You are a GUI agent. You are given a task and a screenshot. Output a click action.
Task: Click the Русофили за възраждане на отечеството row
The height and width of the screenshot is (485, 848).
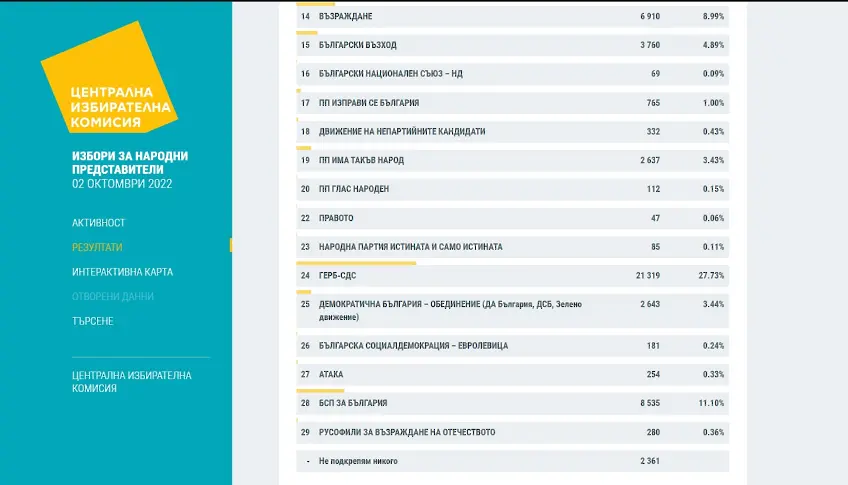(x=512, y=432)
